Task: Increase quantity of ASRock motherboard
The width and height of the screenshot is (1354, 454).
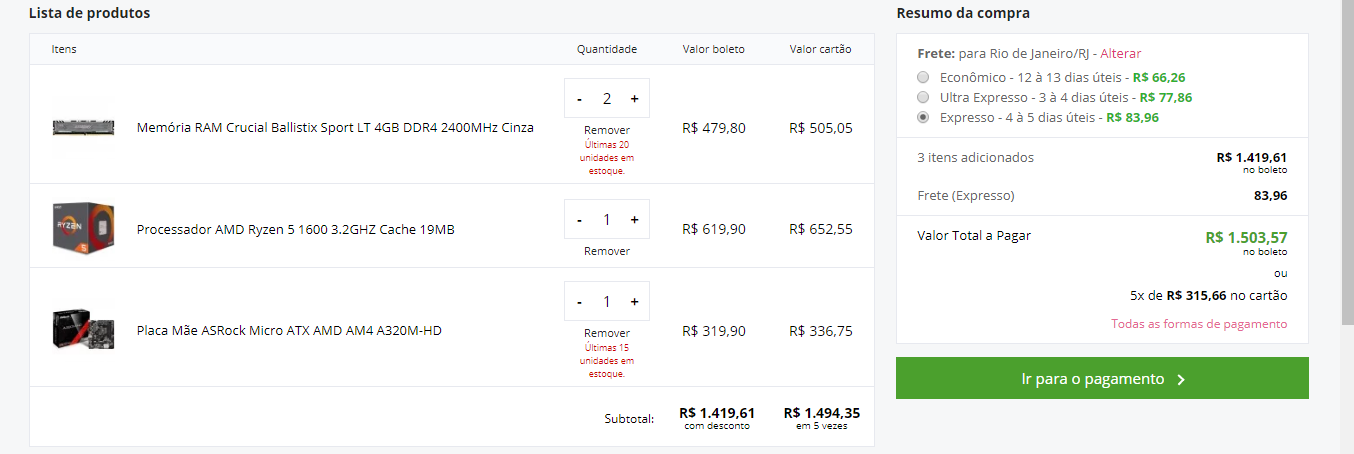Action: point(634,301)
